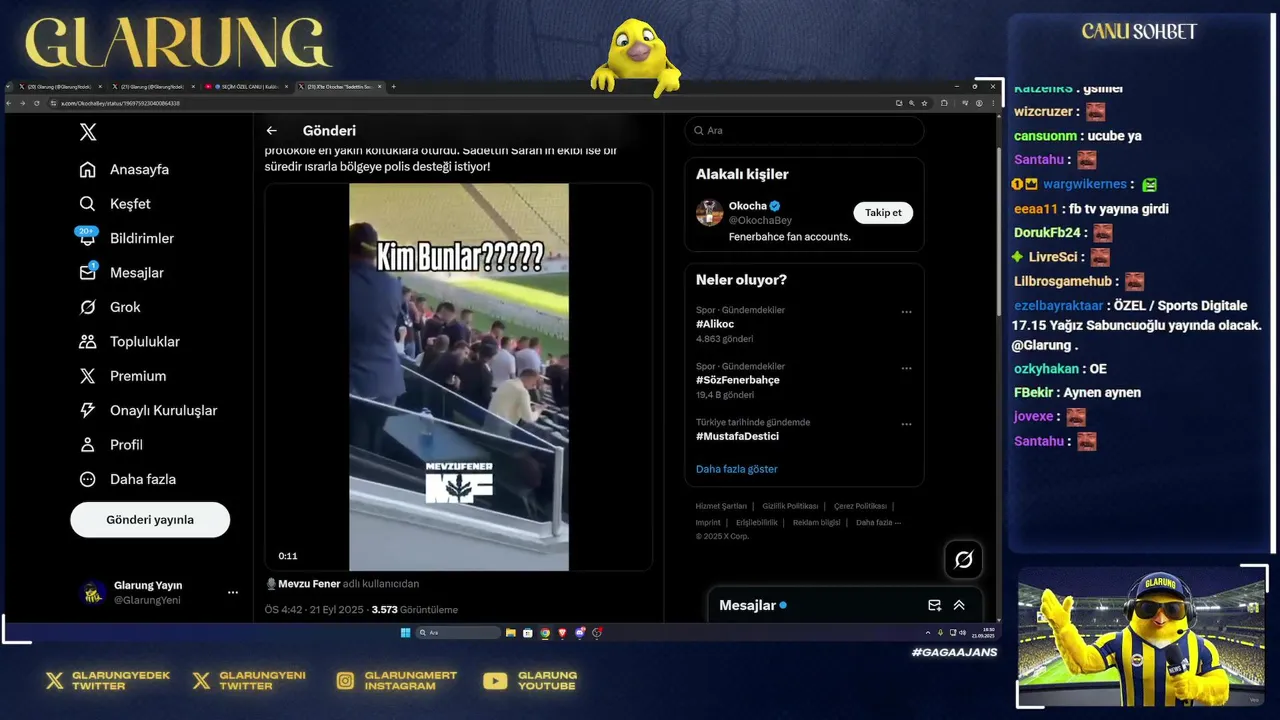Open Discord from the taskbar
This screenshot has width=1280, height=720.
tap(580, 633)
